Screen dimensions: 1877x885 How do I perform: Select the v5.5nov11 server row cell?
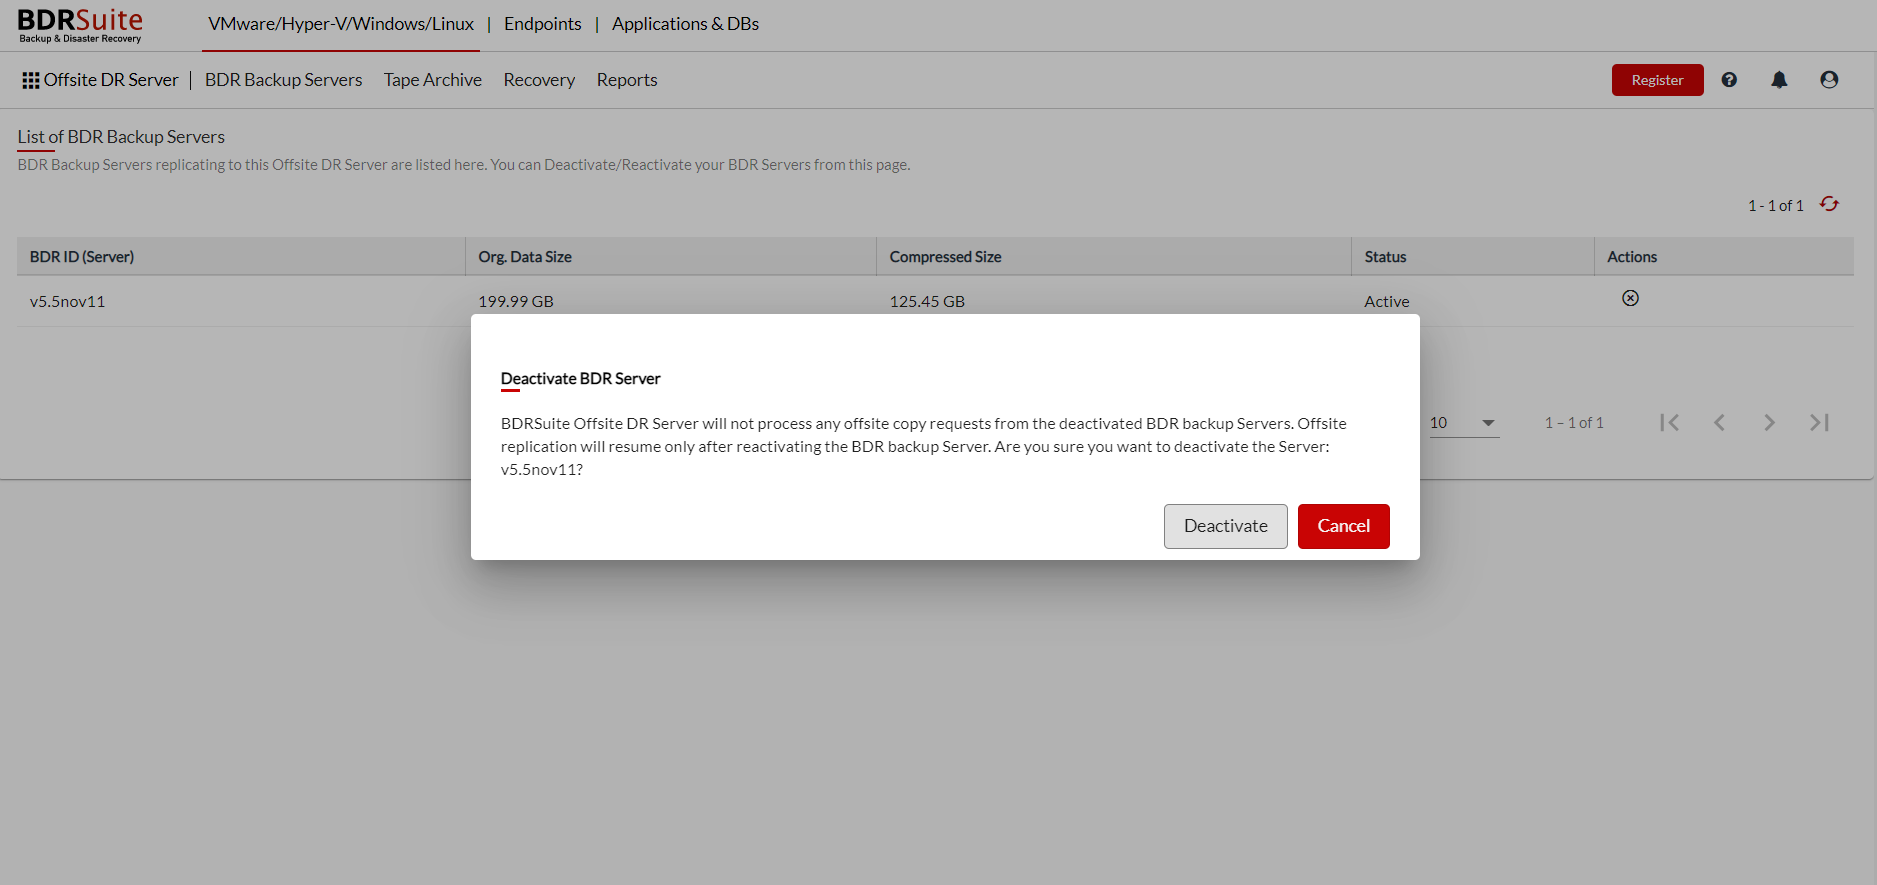(67, 301)
